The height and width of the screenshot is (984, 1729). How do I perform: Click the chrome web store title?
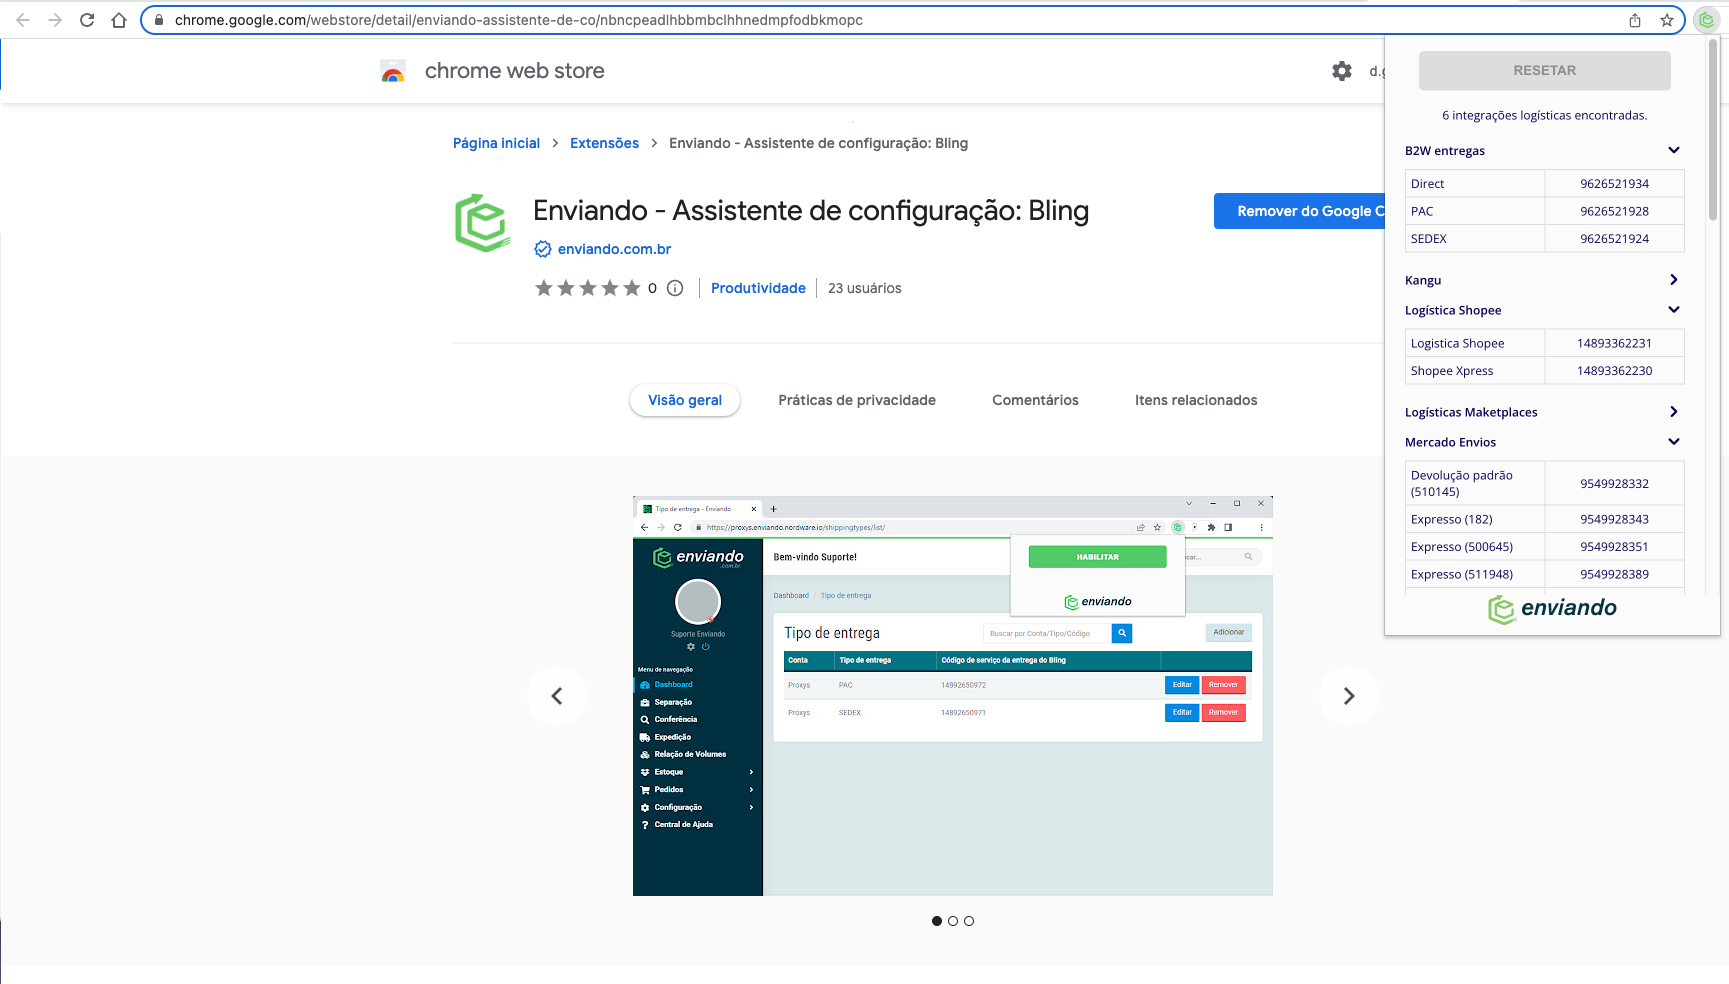(514, 71)
